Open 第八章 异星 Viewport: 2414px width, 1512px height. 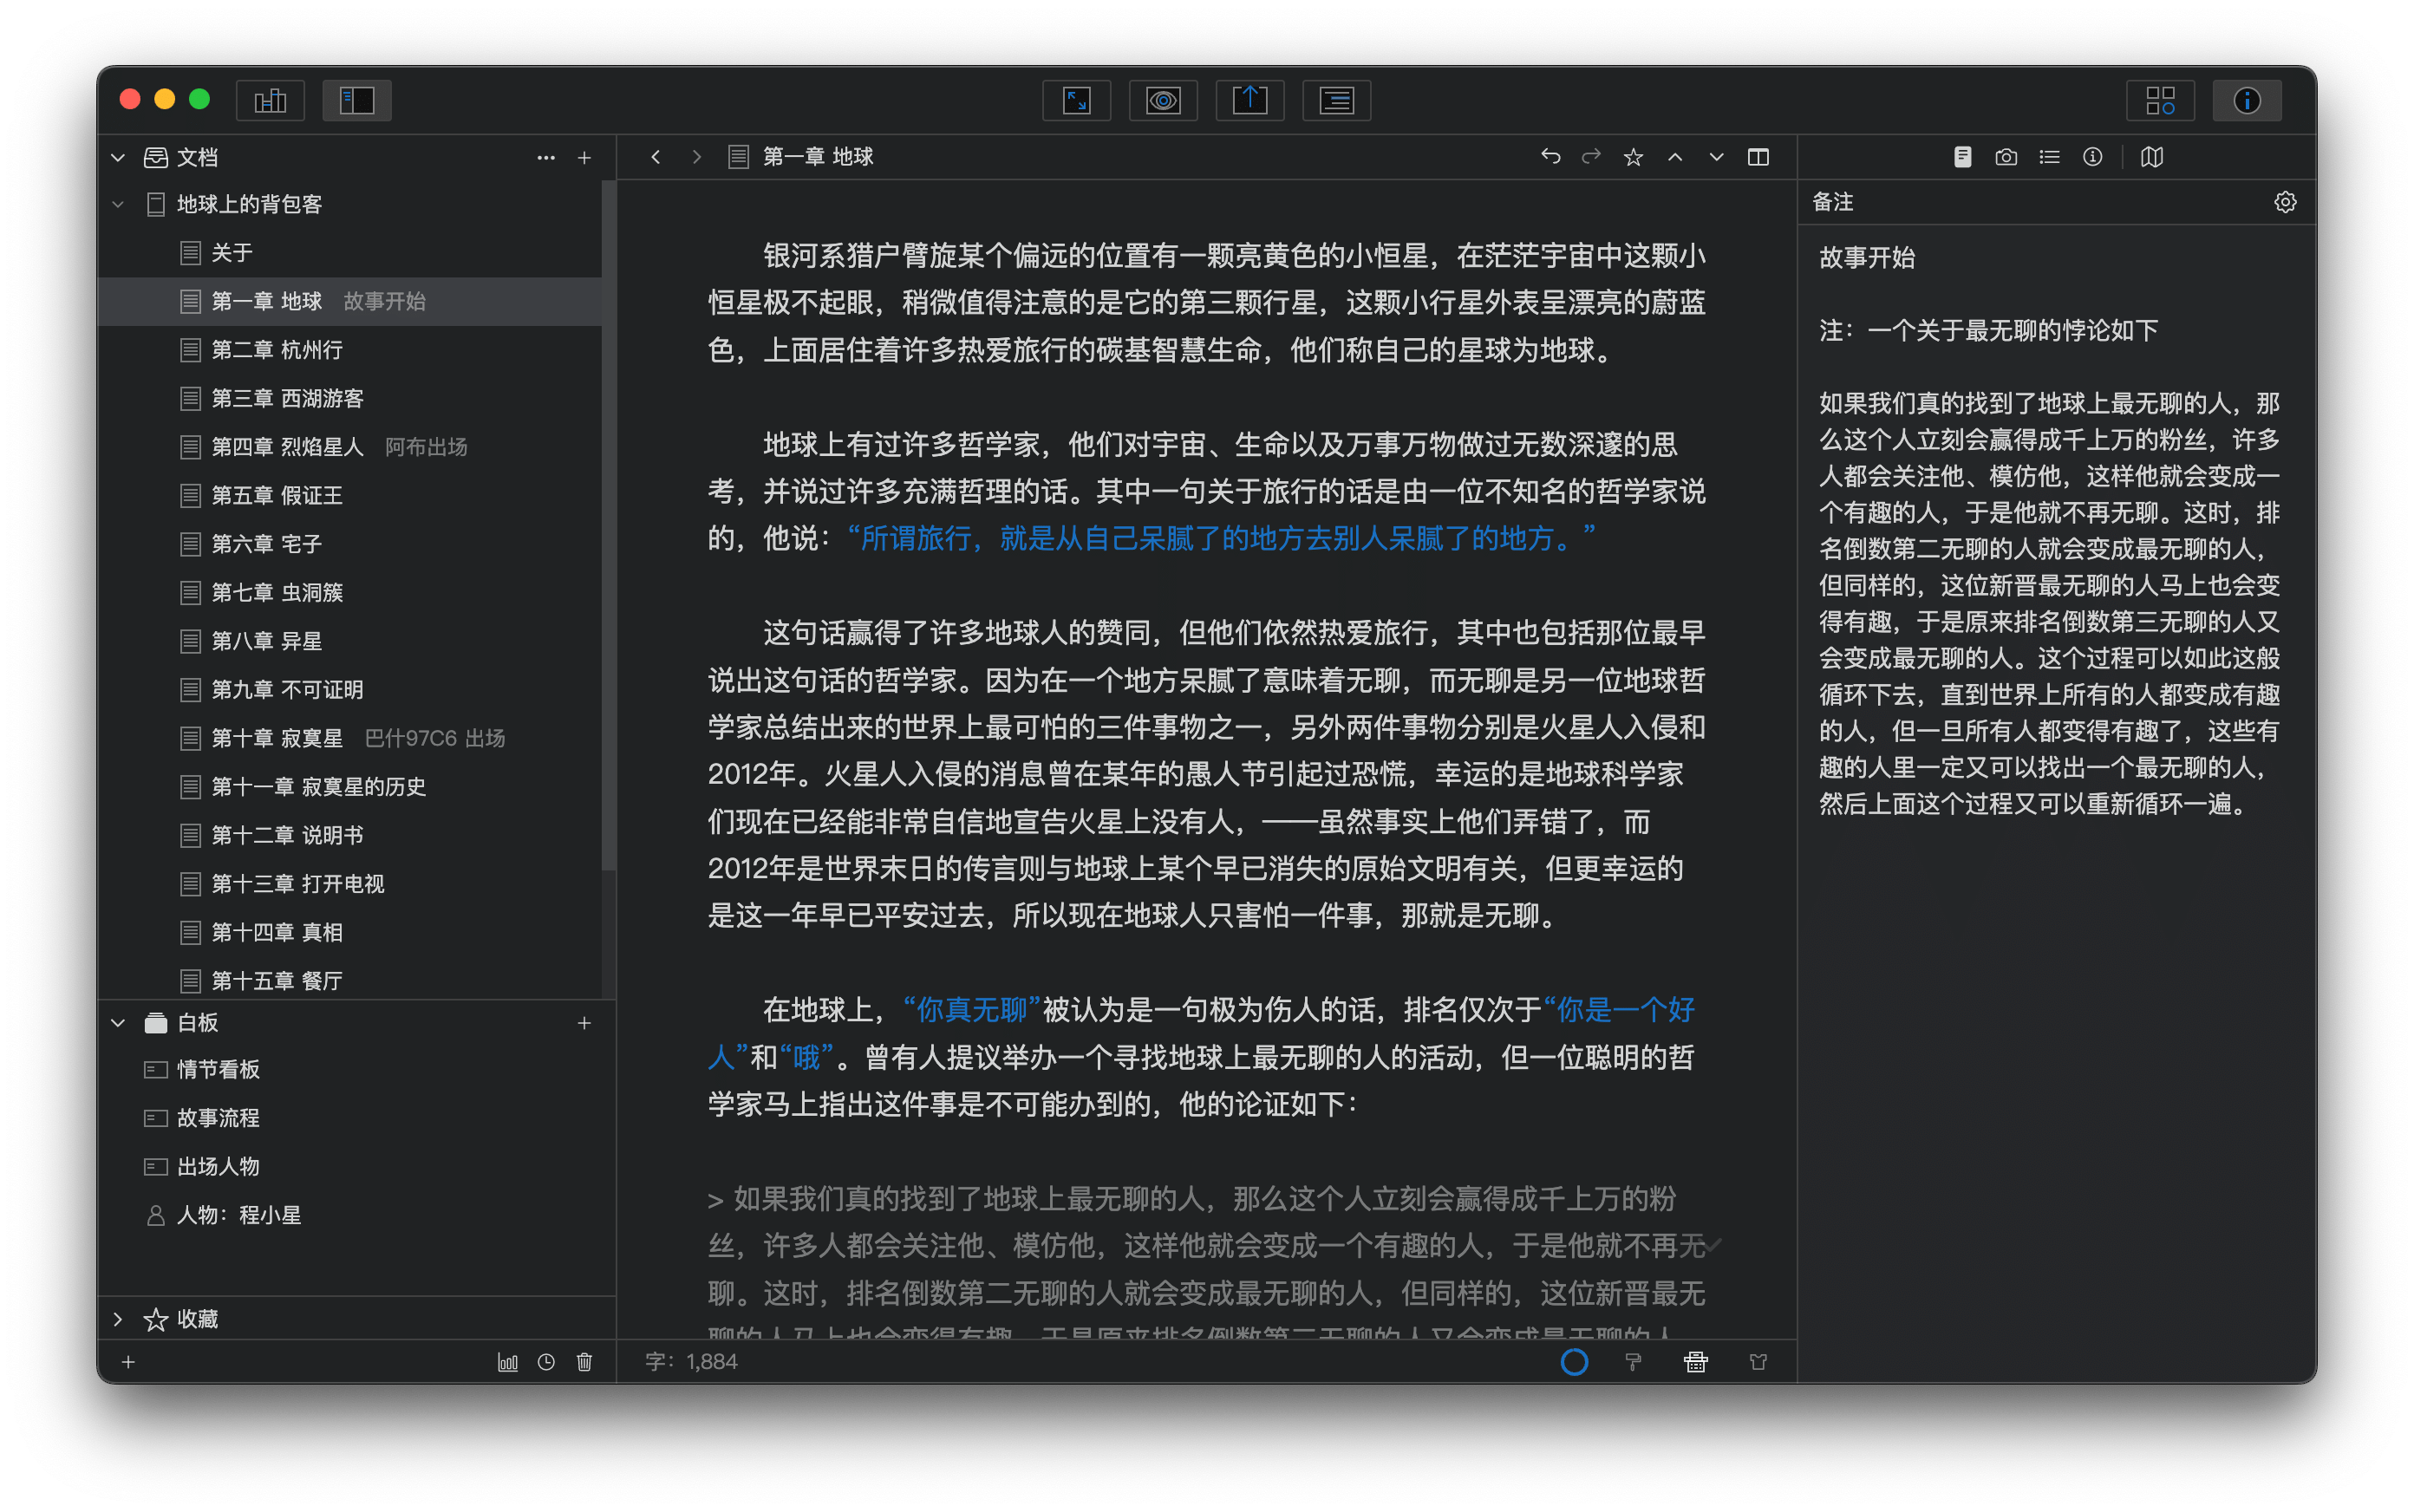coord(350,641)
